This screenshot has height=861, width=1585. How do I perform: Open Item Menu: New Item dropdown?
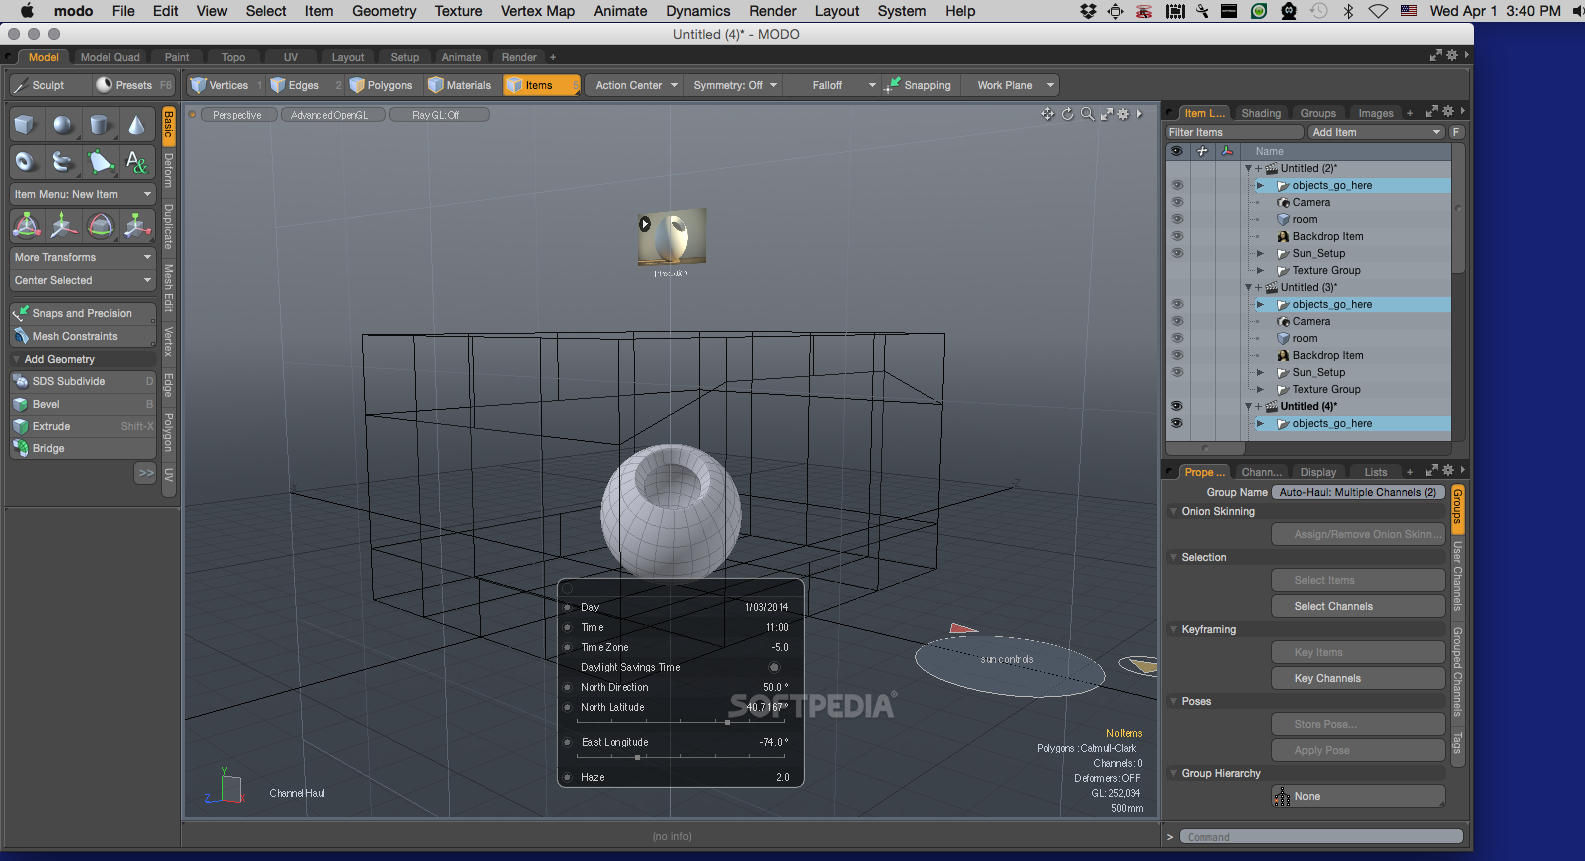(x=83, y=194)
